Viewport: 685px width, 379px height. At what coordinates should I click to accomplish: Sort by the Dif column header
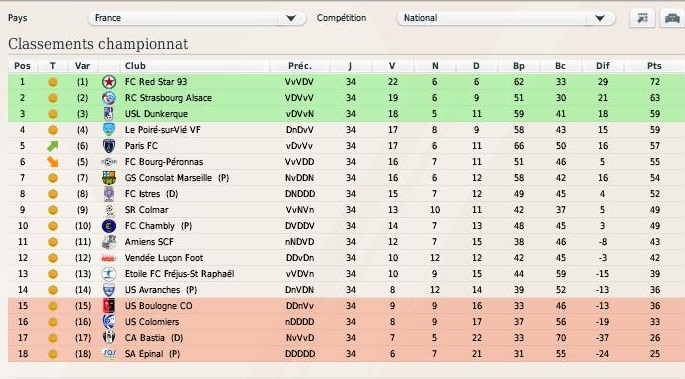point(603,66)
